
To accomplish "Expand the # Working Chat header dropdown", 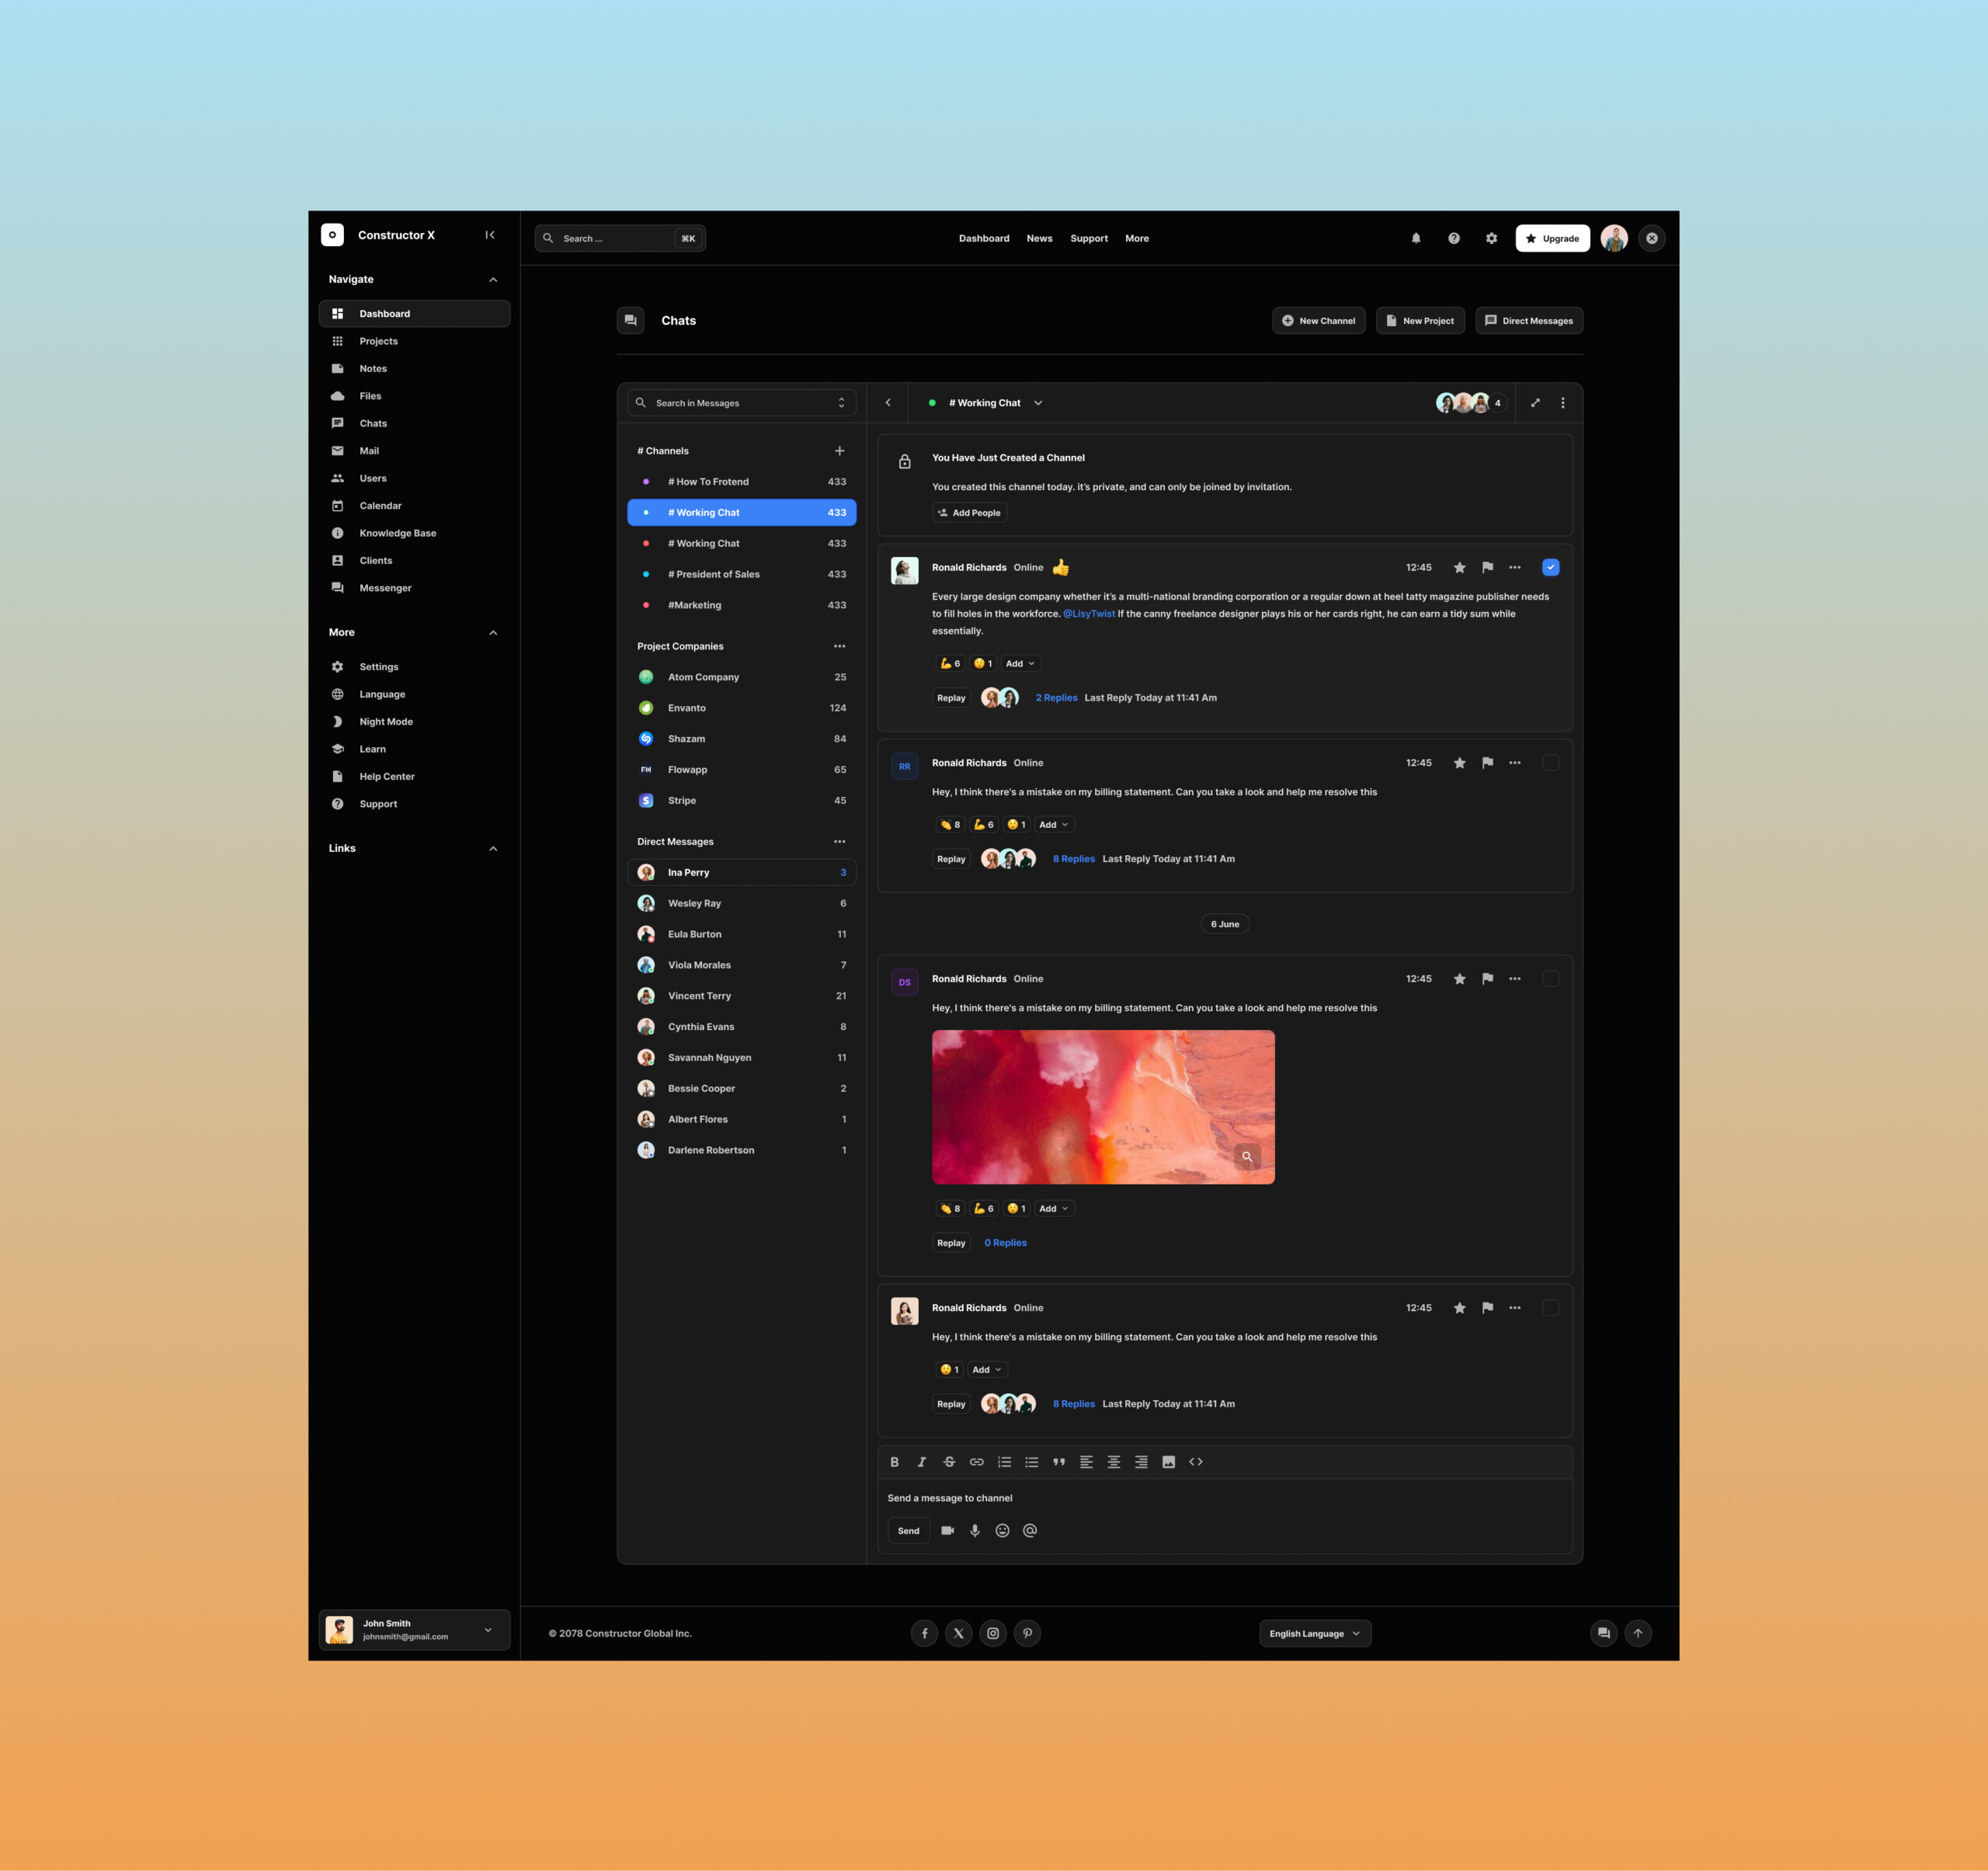I will coord(1038,403).
